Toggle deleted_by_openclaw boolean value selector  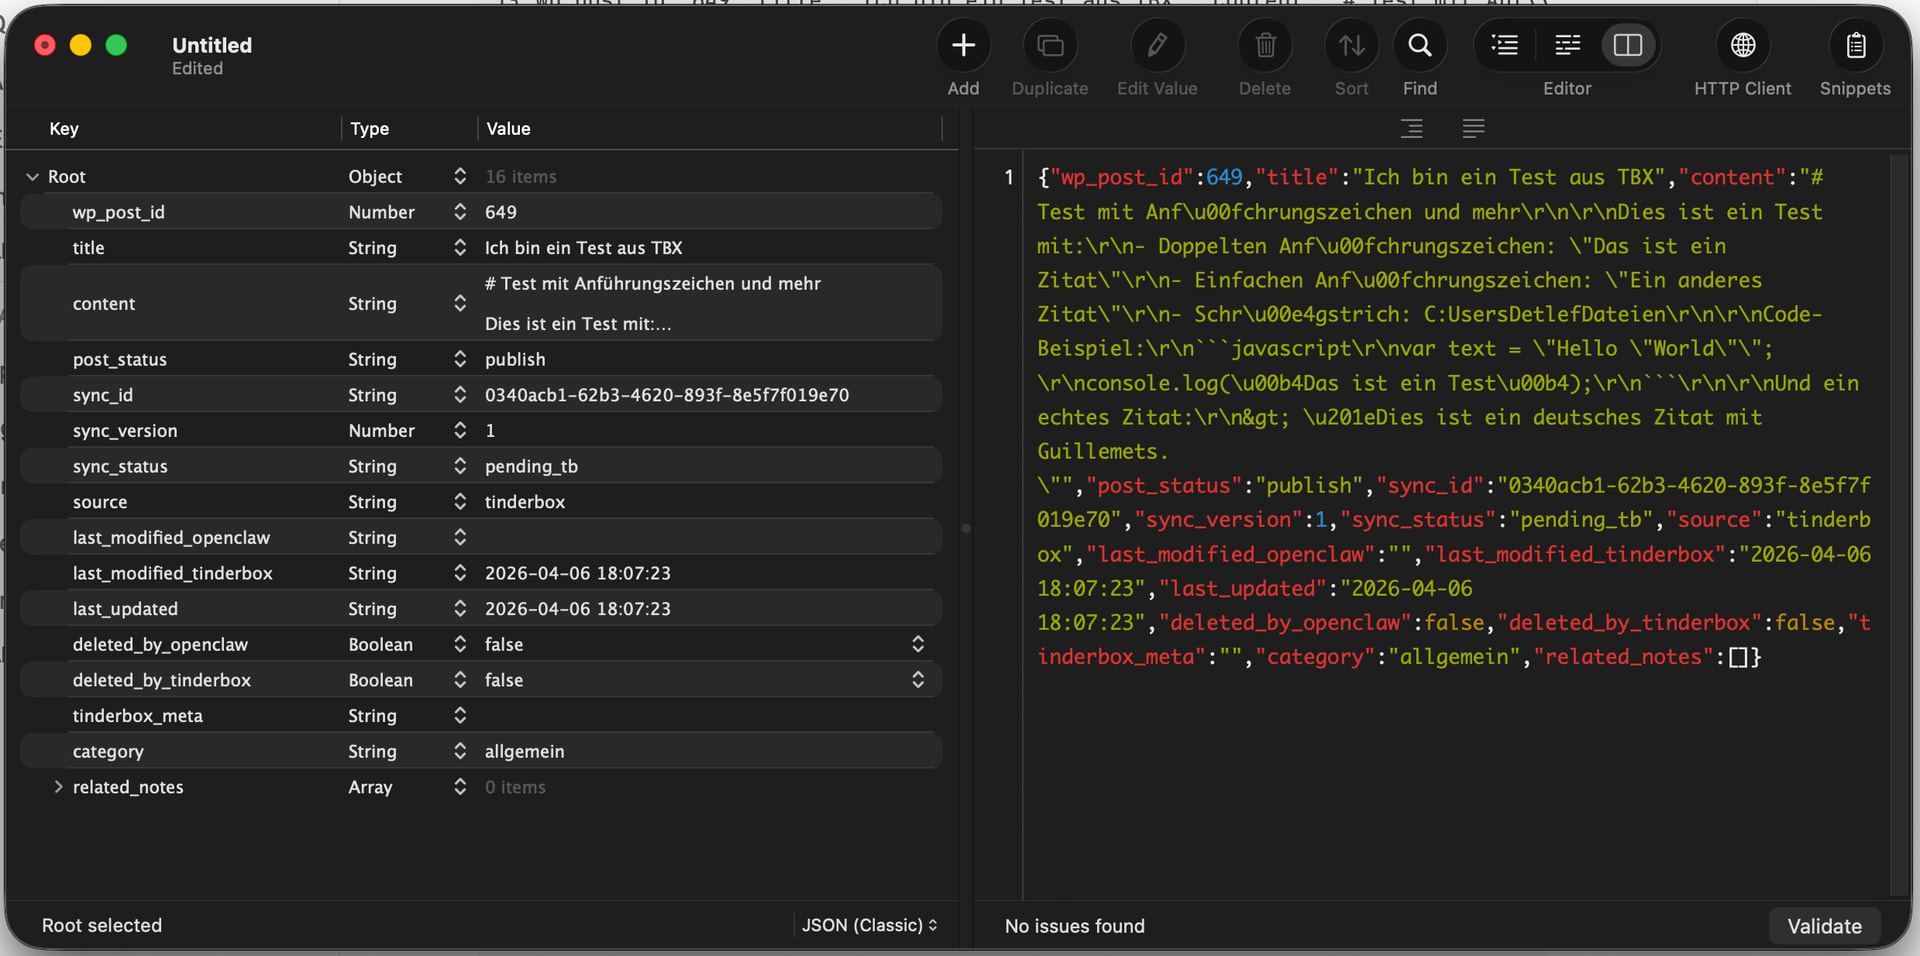pos(917,645)
